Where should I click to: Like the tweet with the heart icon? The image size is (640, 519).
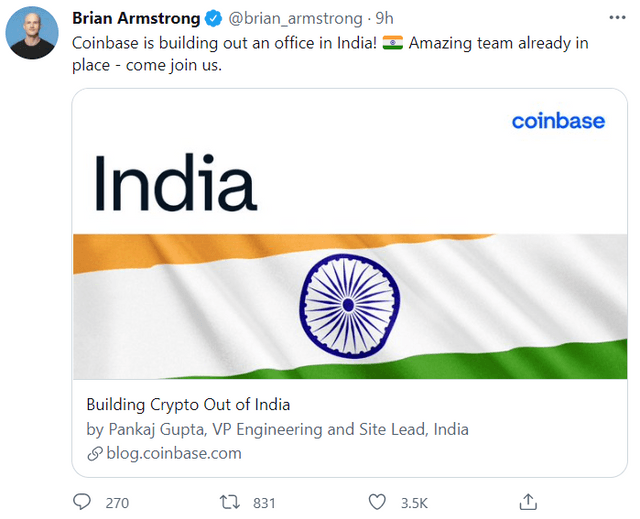click(377, 502)
